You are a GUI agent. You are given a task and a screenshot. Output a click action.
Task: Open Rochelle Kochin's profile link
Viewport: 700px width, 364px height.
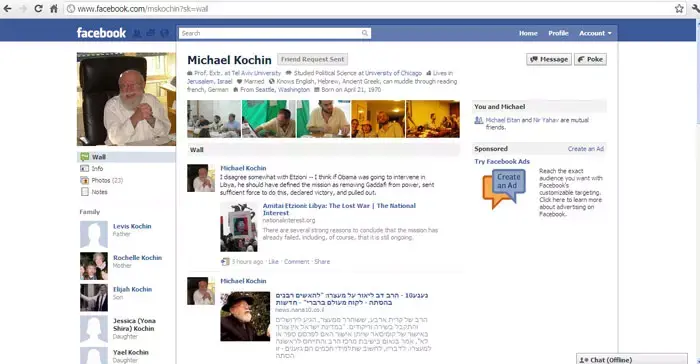pos(138,258)
